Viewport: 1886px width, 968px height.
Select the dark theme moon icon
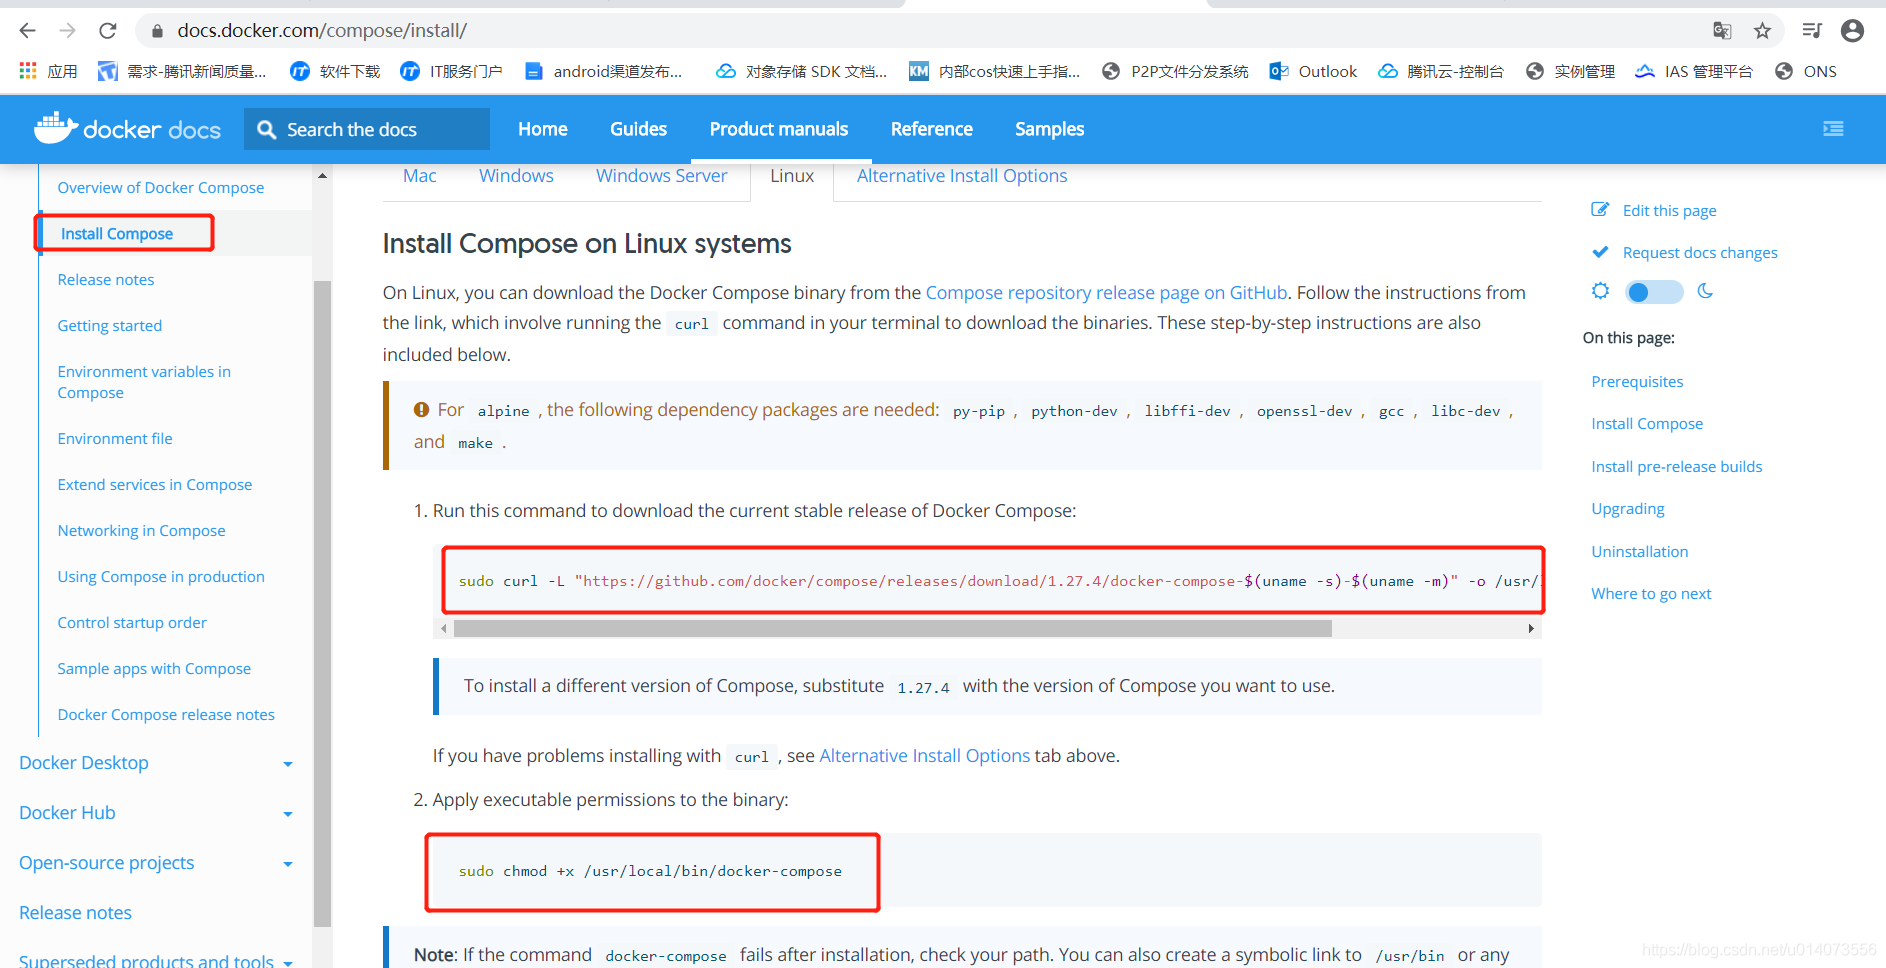[x=1705, y=291]
